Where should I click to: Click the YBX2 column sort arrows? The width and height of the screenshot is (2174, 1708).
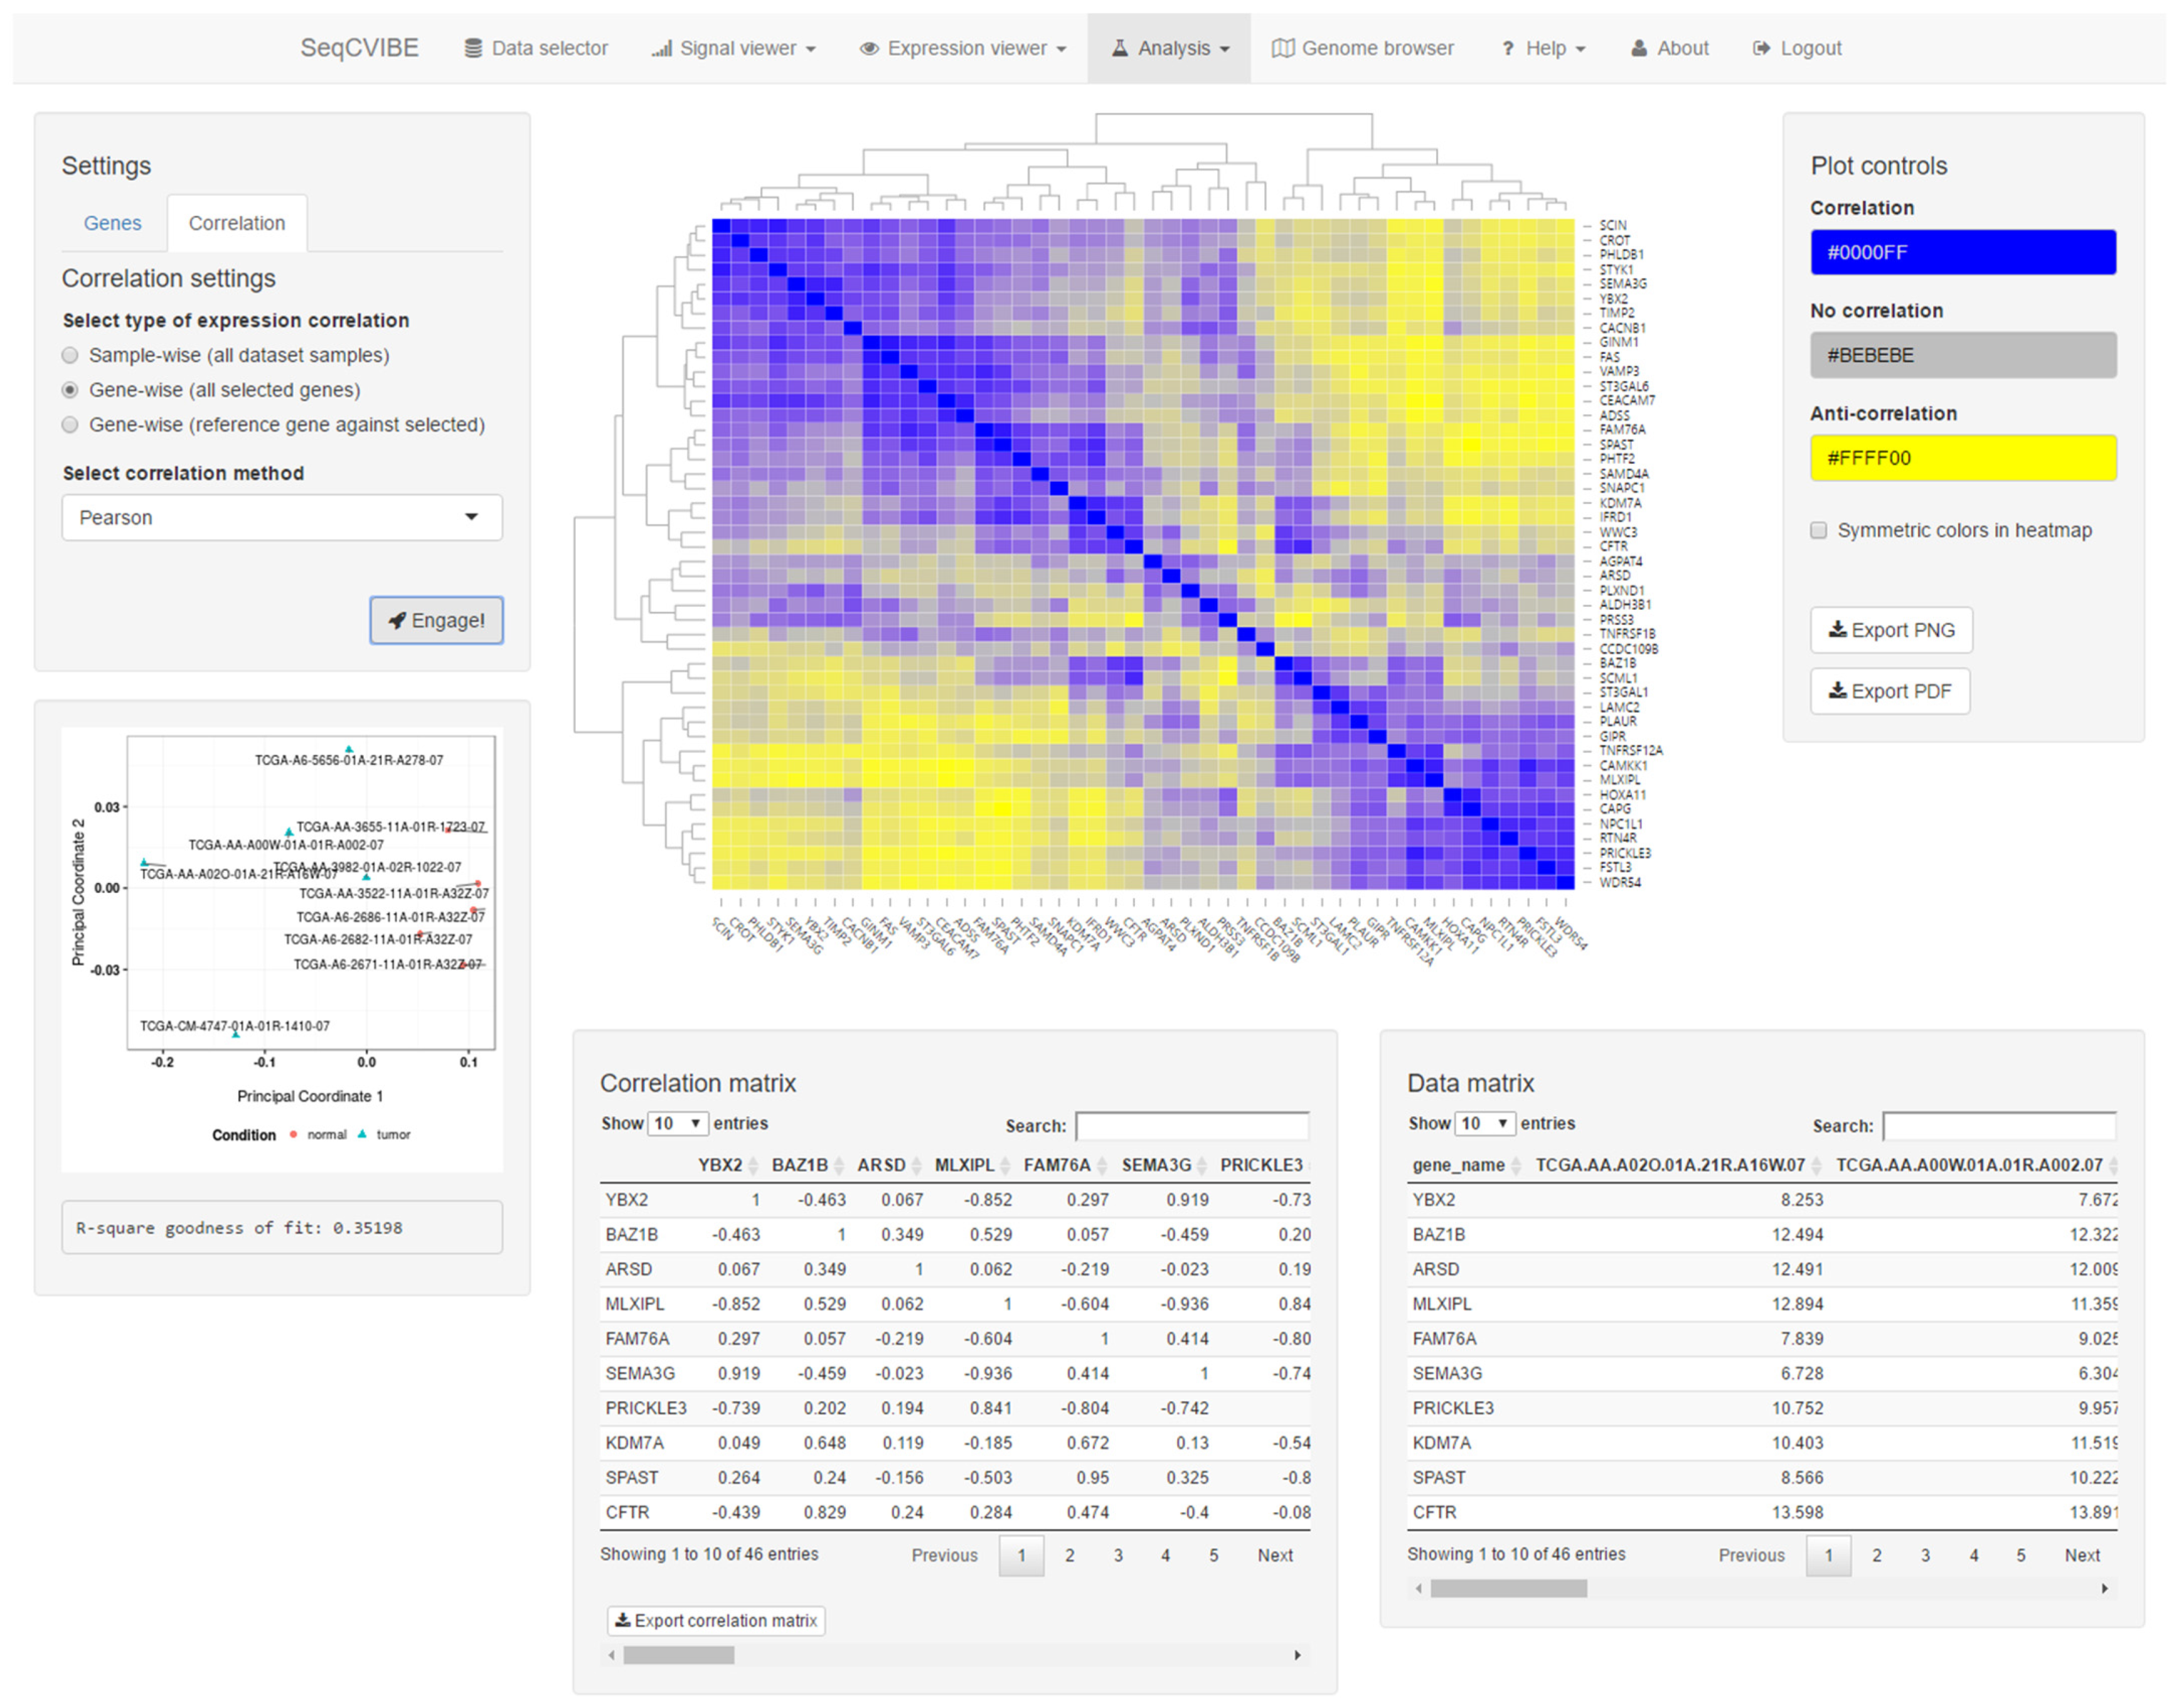point(753,1165)
